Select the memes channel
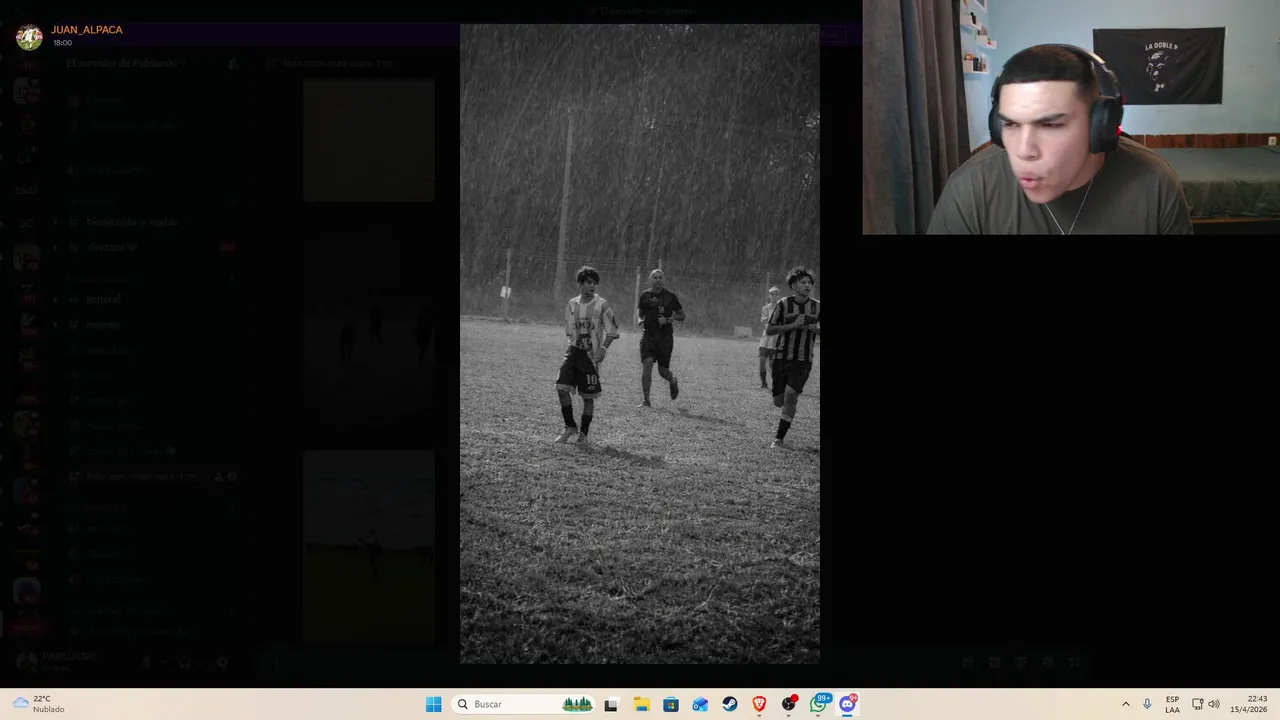The image size is (1280, 720). (152, 325)
